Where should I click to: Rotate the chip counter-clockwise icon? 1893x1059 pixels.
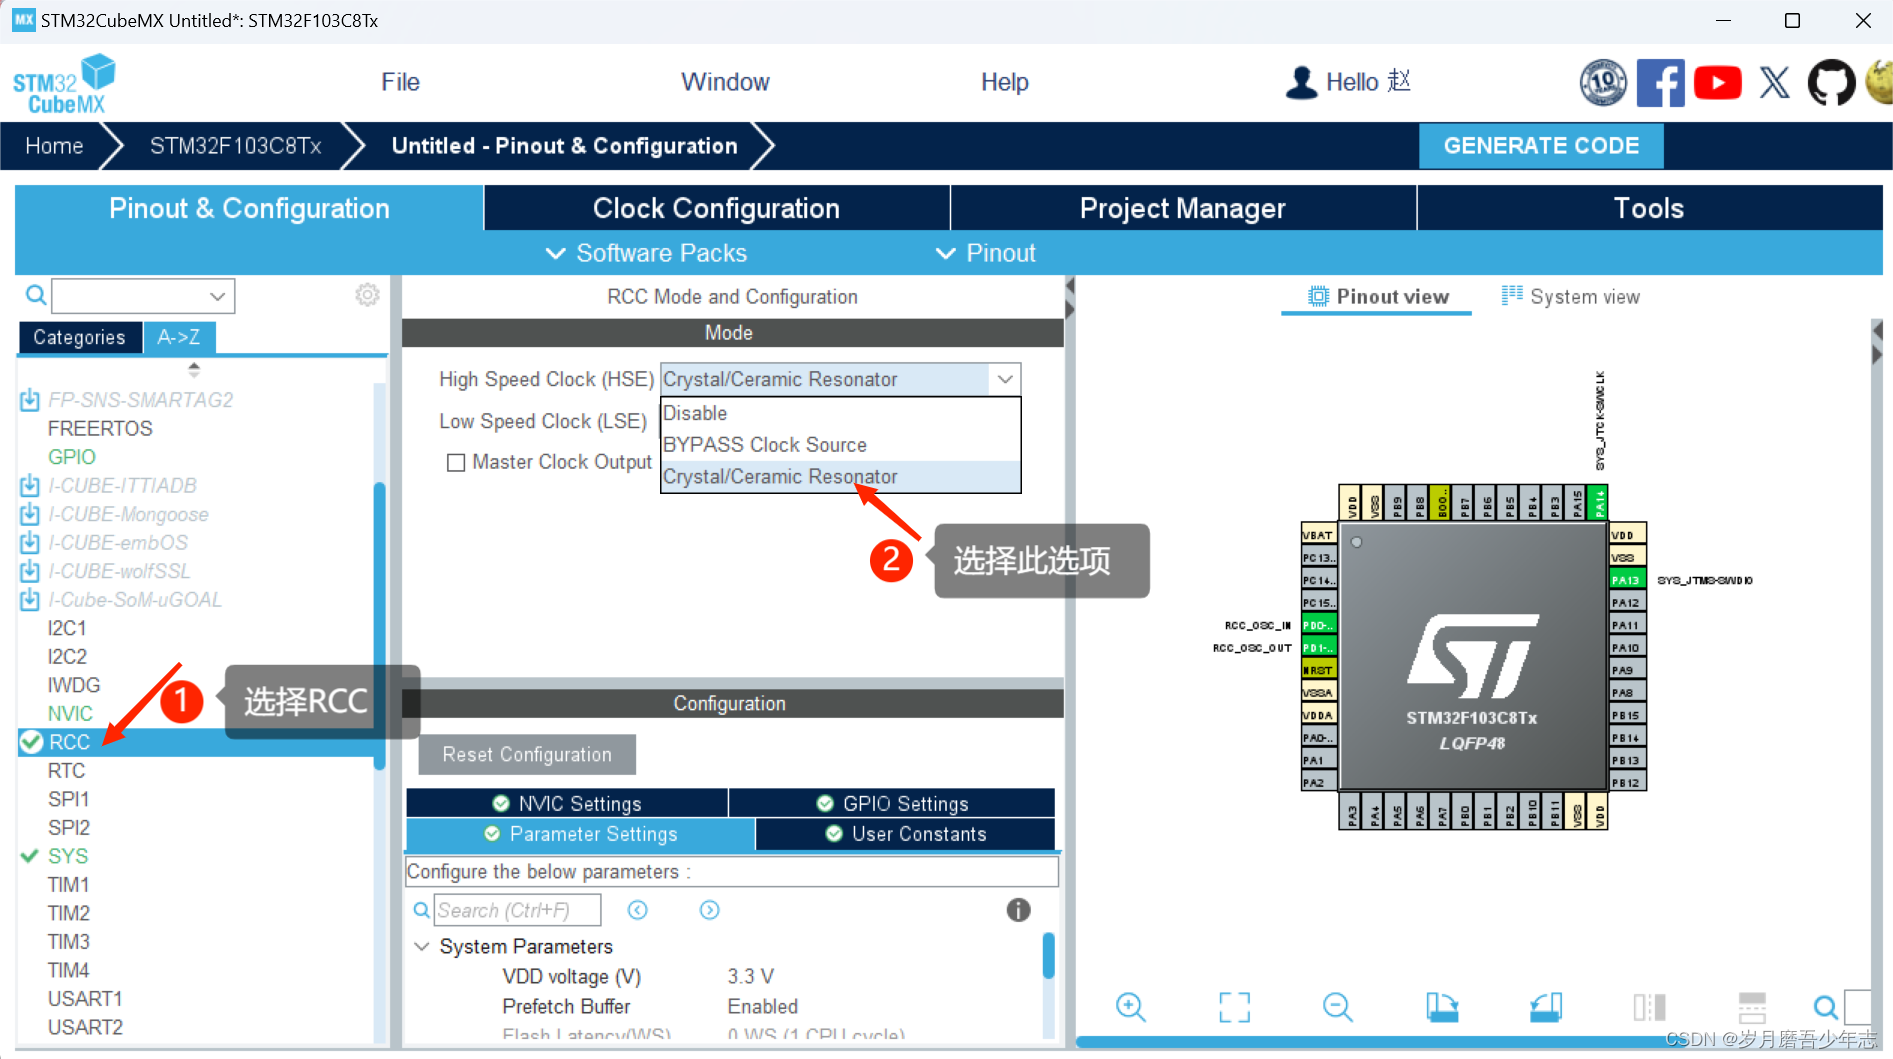(x=1546, y=1007)
